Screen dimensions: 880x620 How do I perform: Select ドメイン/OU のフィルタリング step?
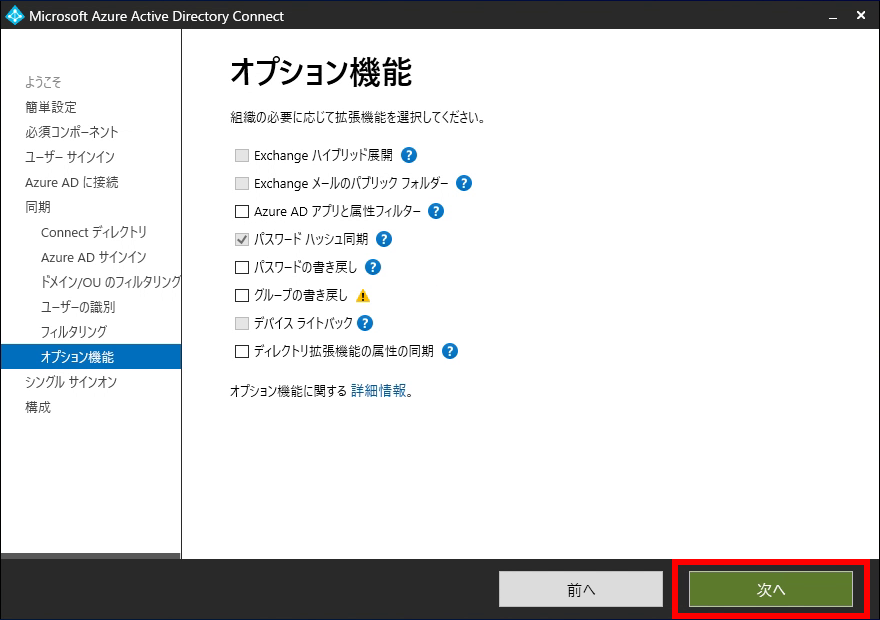coord(111,282)
